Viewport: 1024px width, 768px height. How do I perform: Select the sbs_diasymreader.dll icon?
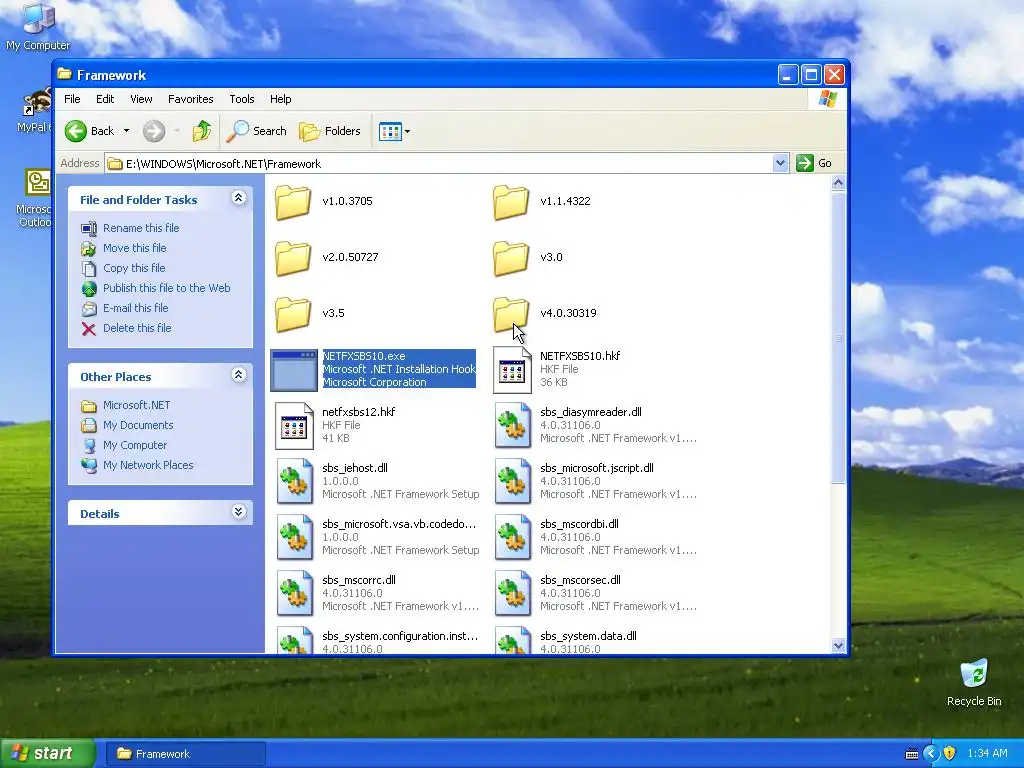[x=512, y=426]
